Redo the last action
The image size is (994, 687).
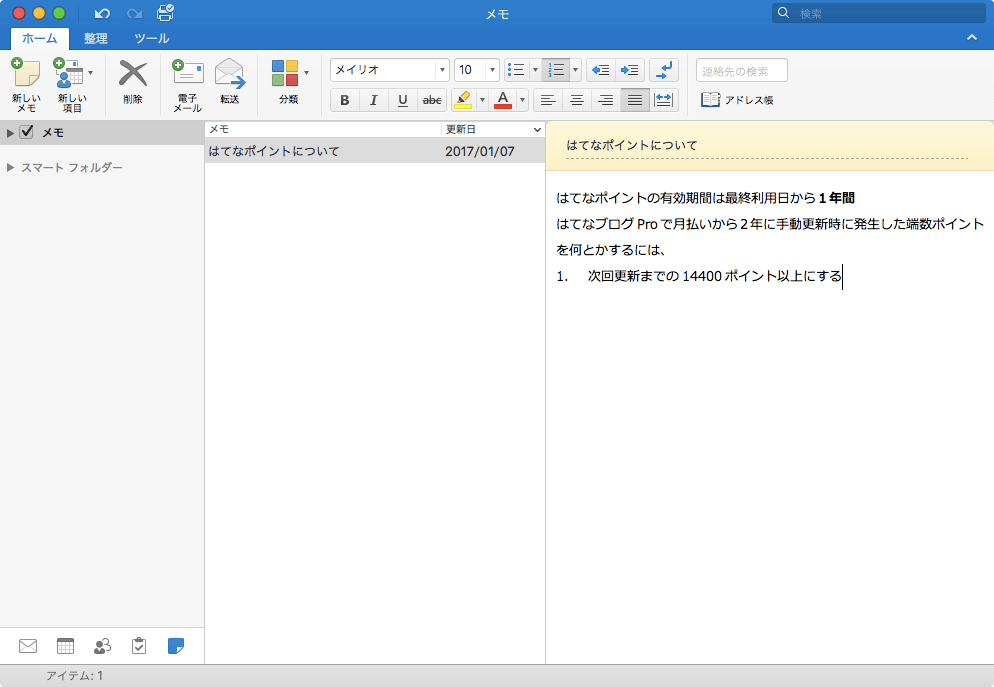134,13
